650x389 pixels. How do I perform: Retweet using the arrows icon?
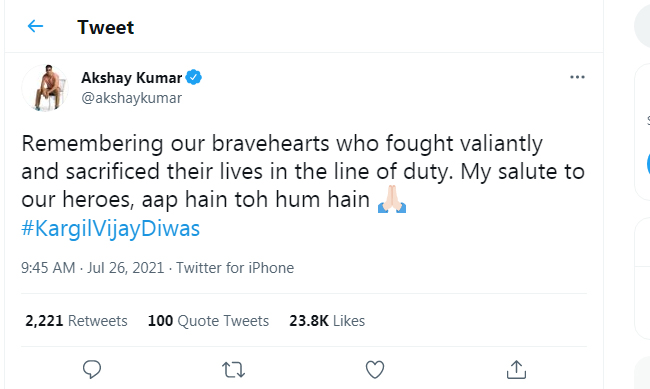(233, 370)
